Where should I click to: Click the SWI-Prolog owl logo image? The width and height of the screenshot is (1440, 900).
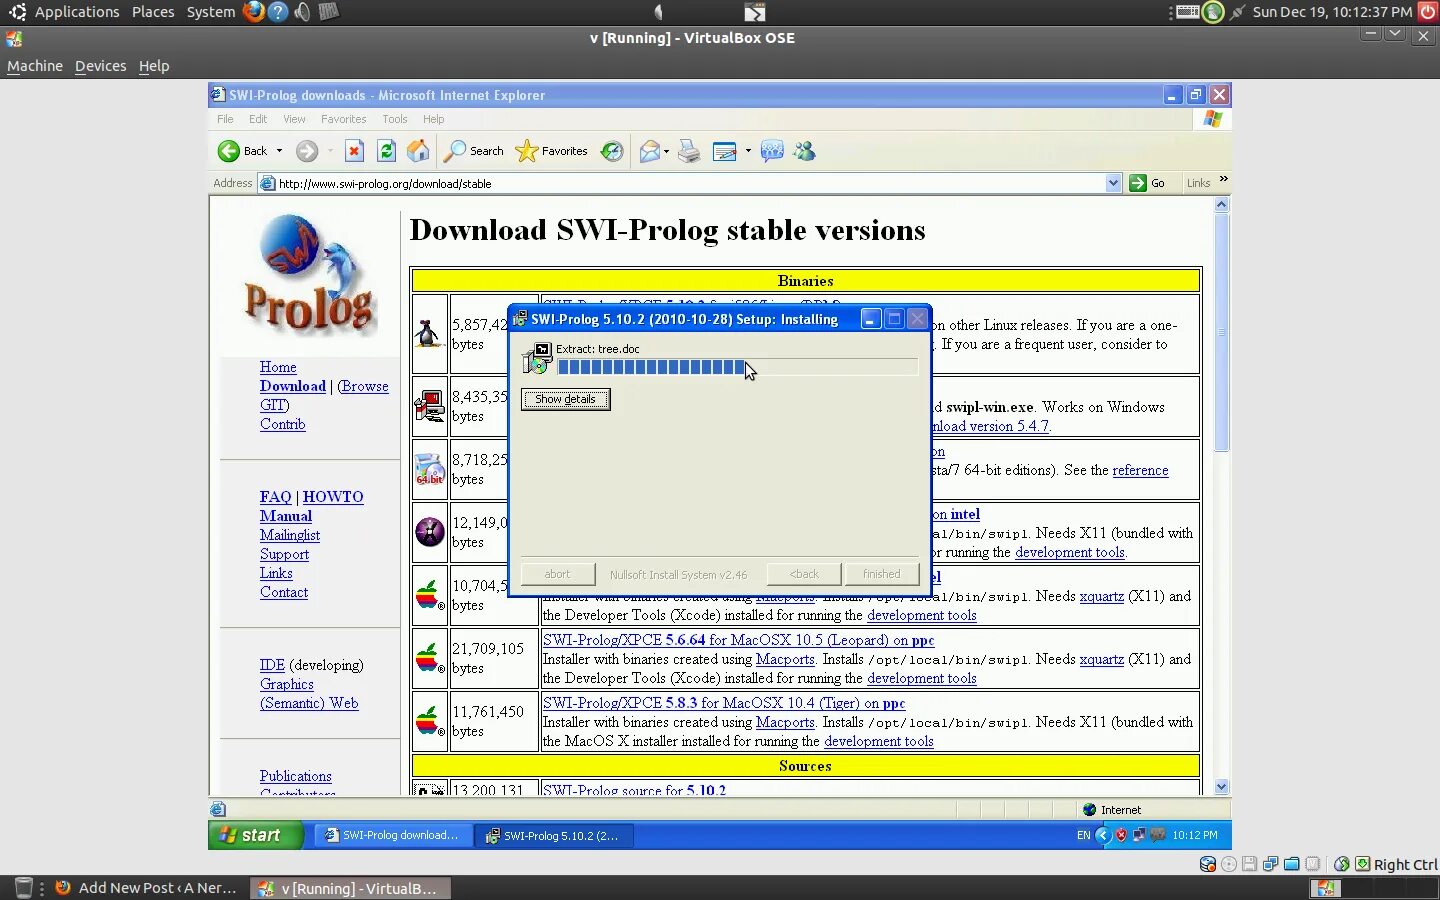tap(310, 274)
